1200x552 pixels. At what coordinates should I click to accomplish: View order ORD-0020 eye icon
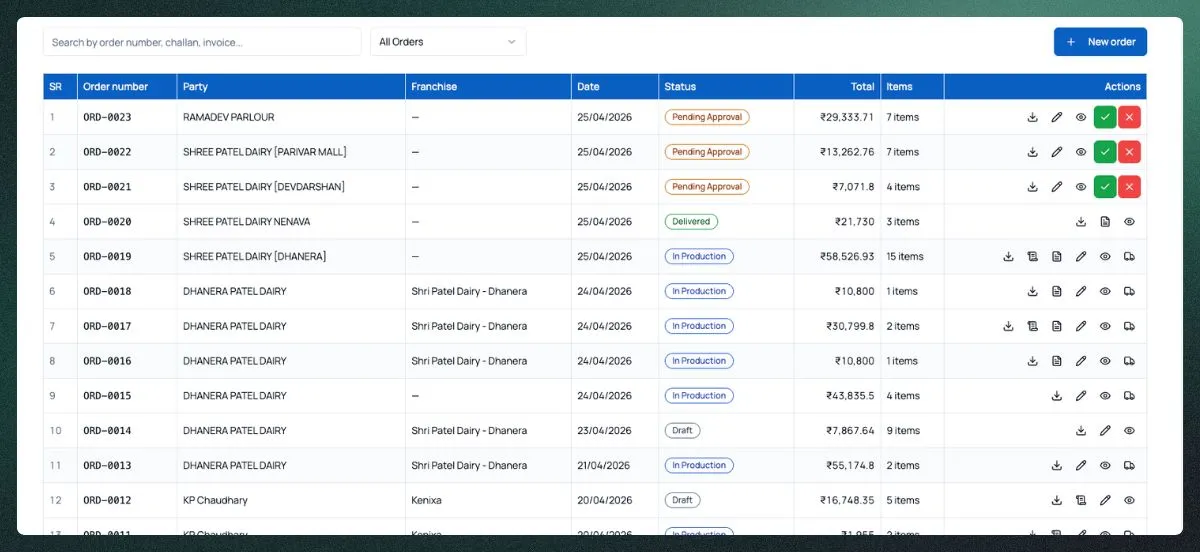pos(1129,222)
